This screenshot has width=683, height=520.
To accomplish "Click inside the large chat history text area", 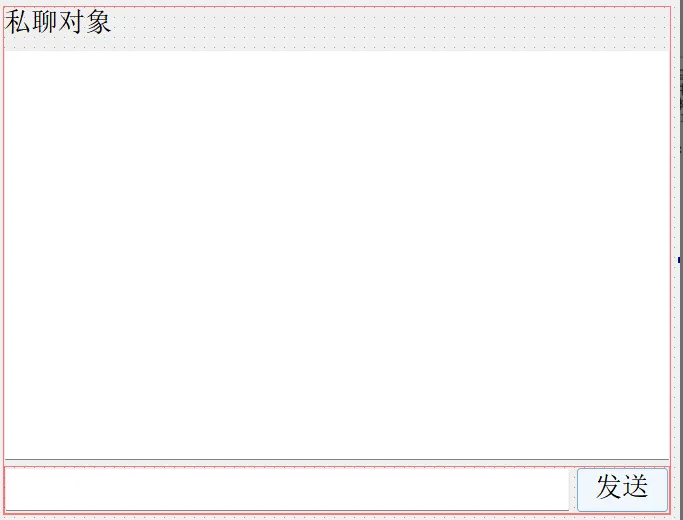I will coord(337,255).
